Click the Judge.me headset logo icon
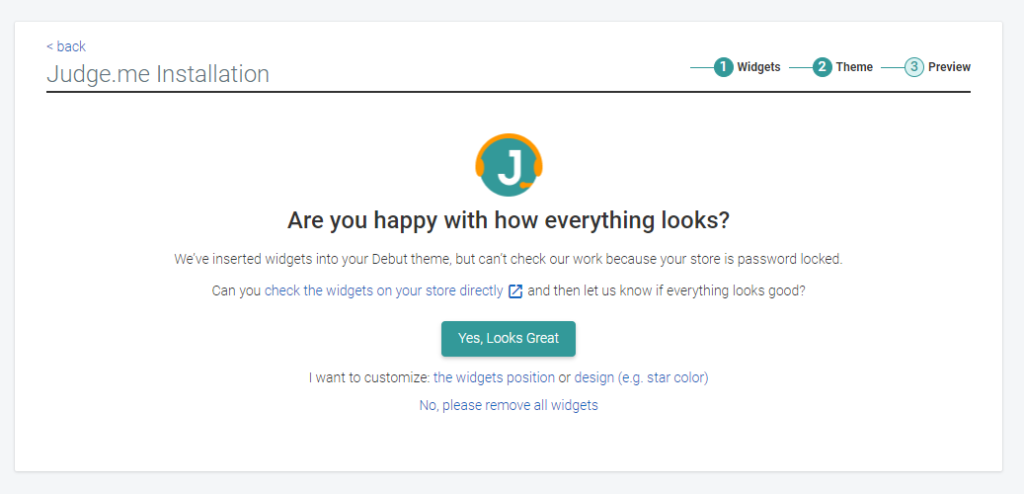 (x=509, y=165)
